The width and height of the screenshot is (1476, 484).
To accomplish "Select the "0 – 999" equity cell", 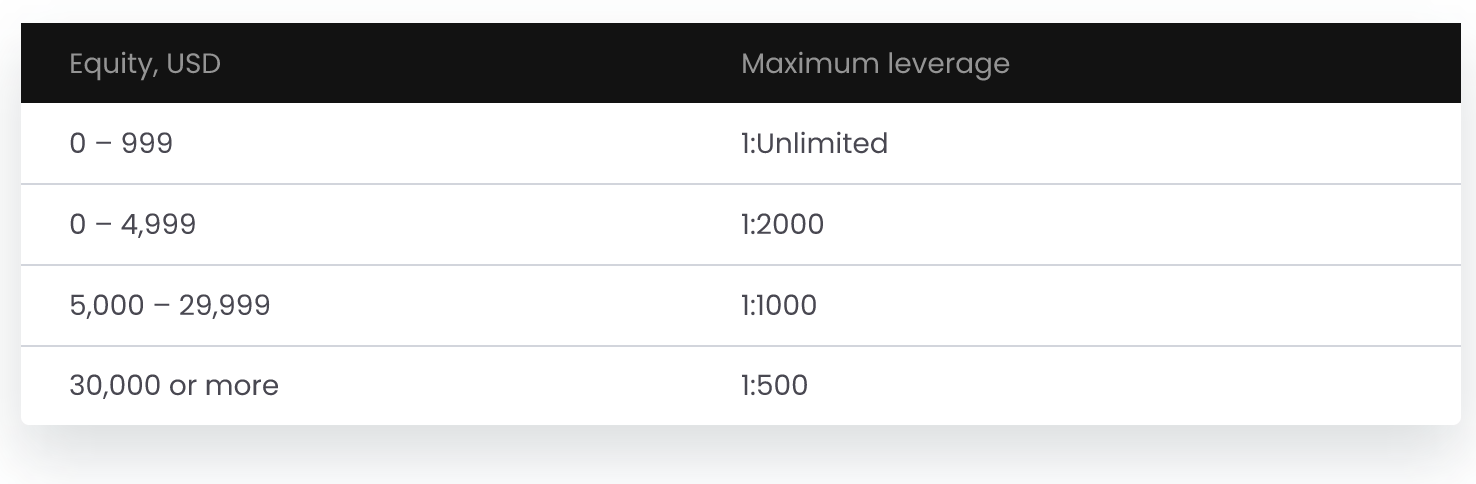I will click(x=121, y=144).
